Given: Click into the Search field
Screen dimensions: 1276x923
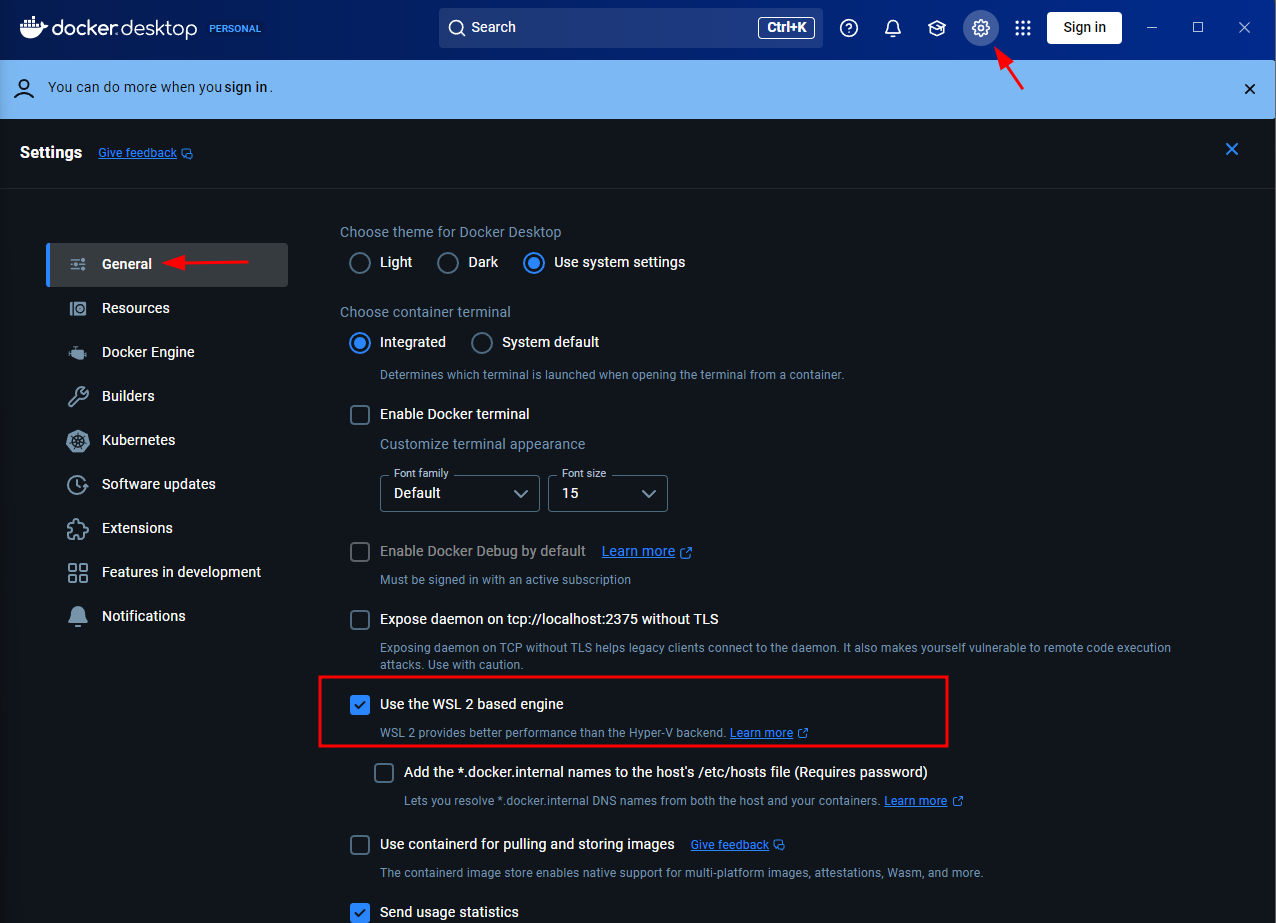Looking at the screenshot, I should click(600, 28).
